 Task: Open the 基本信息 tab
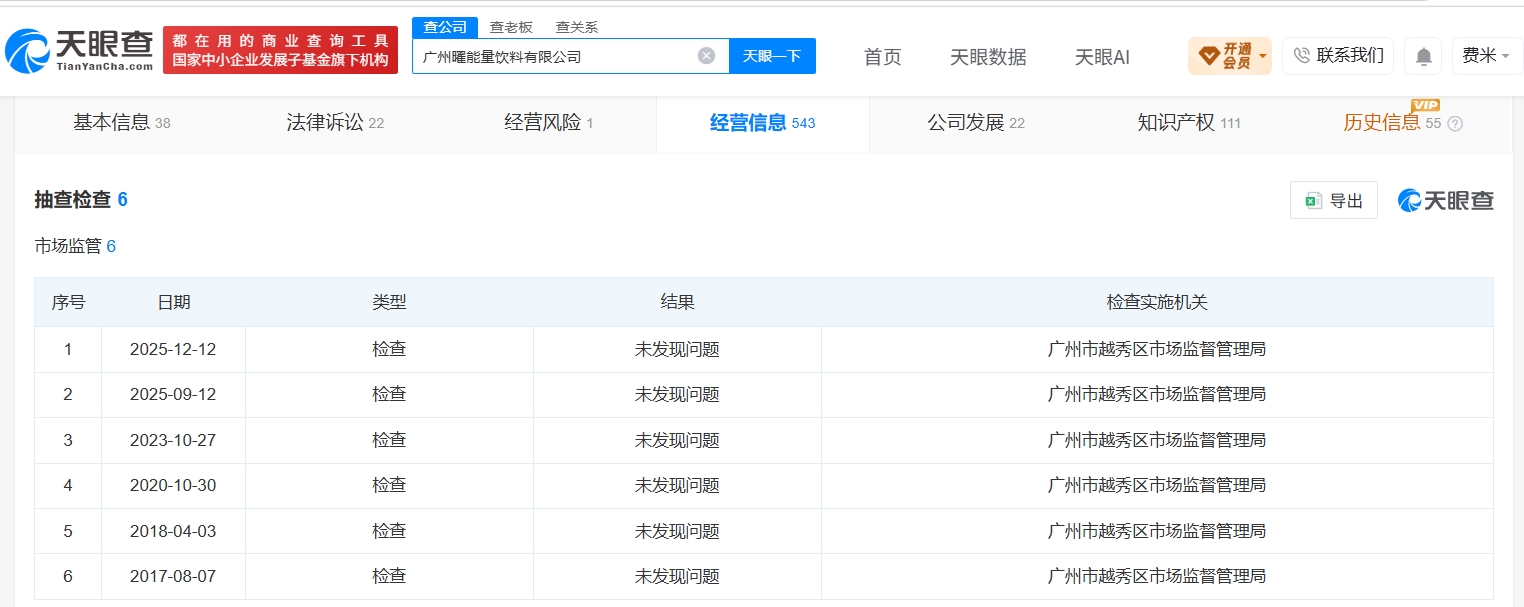(x=122, y=123)
